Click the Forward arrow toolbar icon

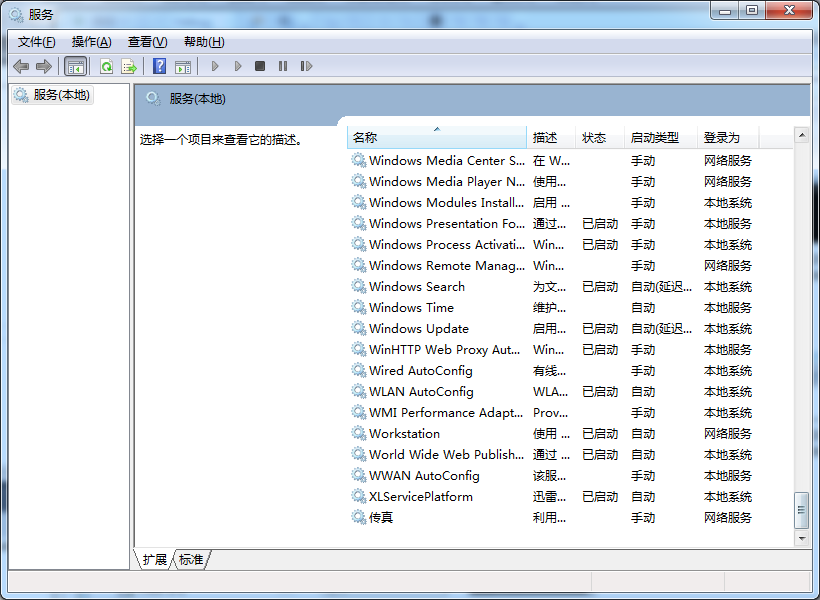coord(44,66)
